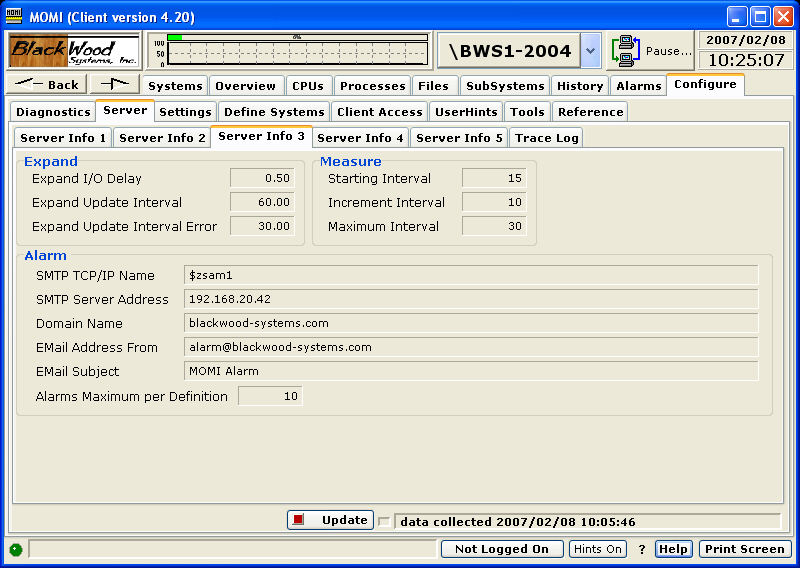Viewport: 800px width, 568px height.
Task: Click the Not Logged On button
Action: coord(501,549)
